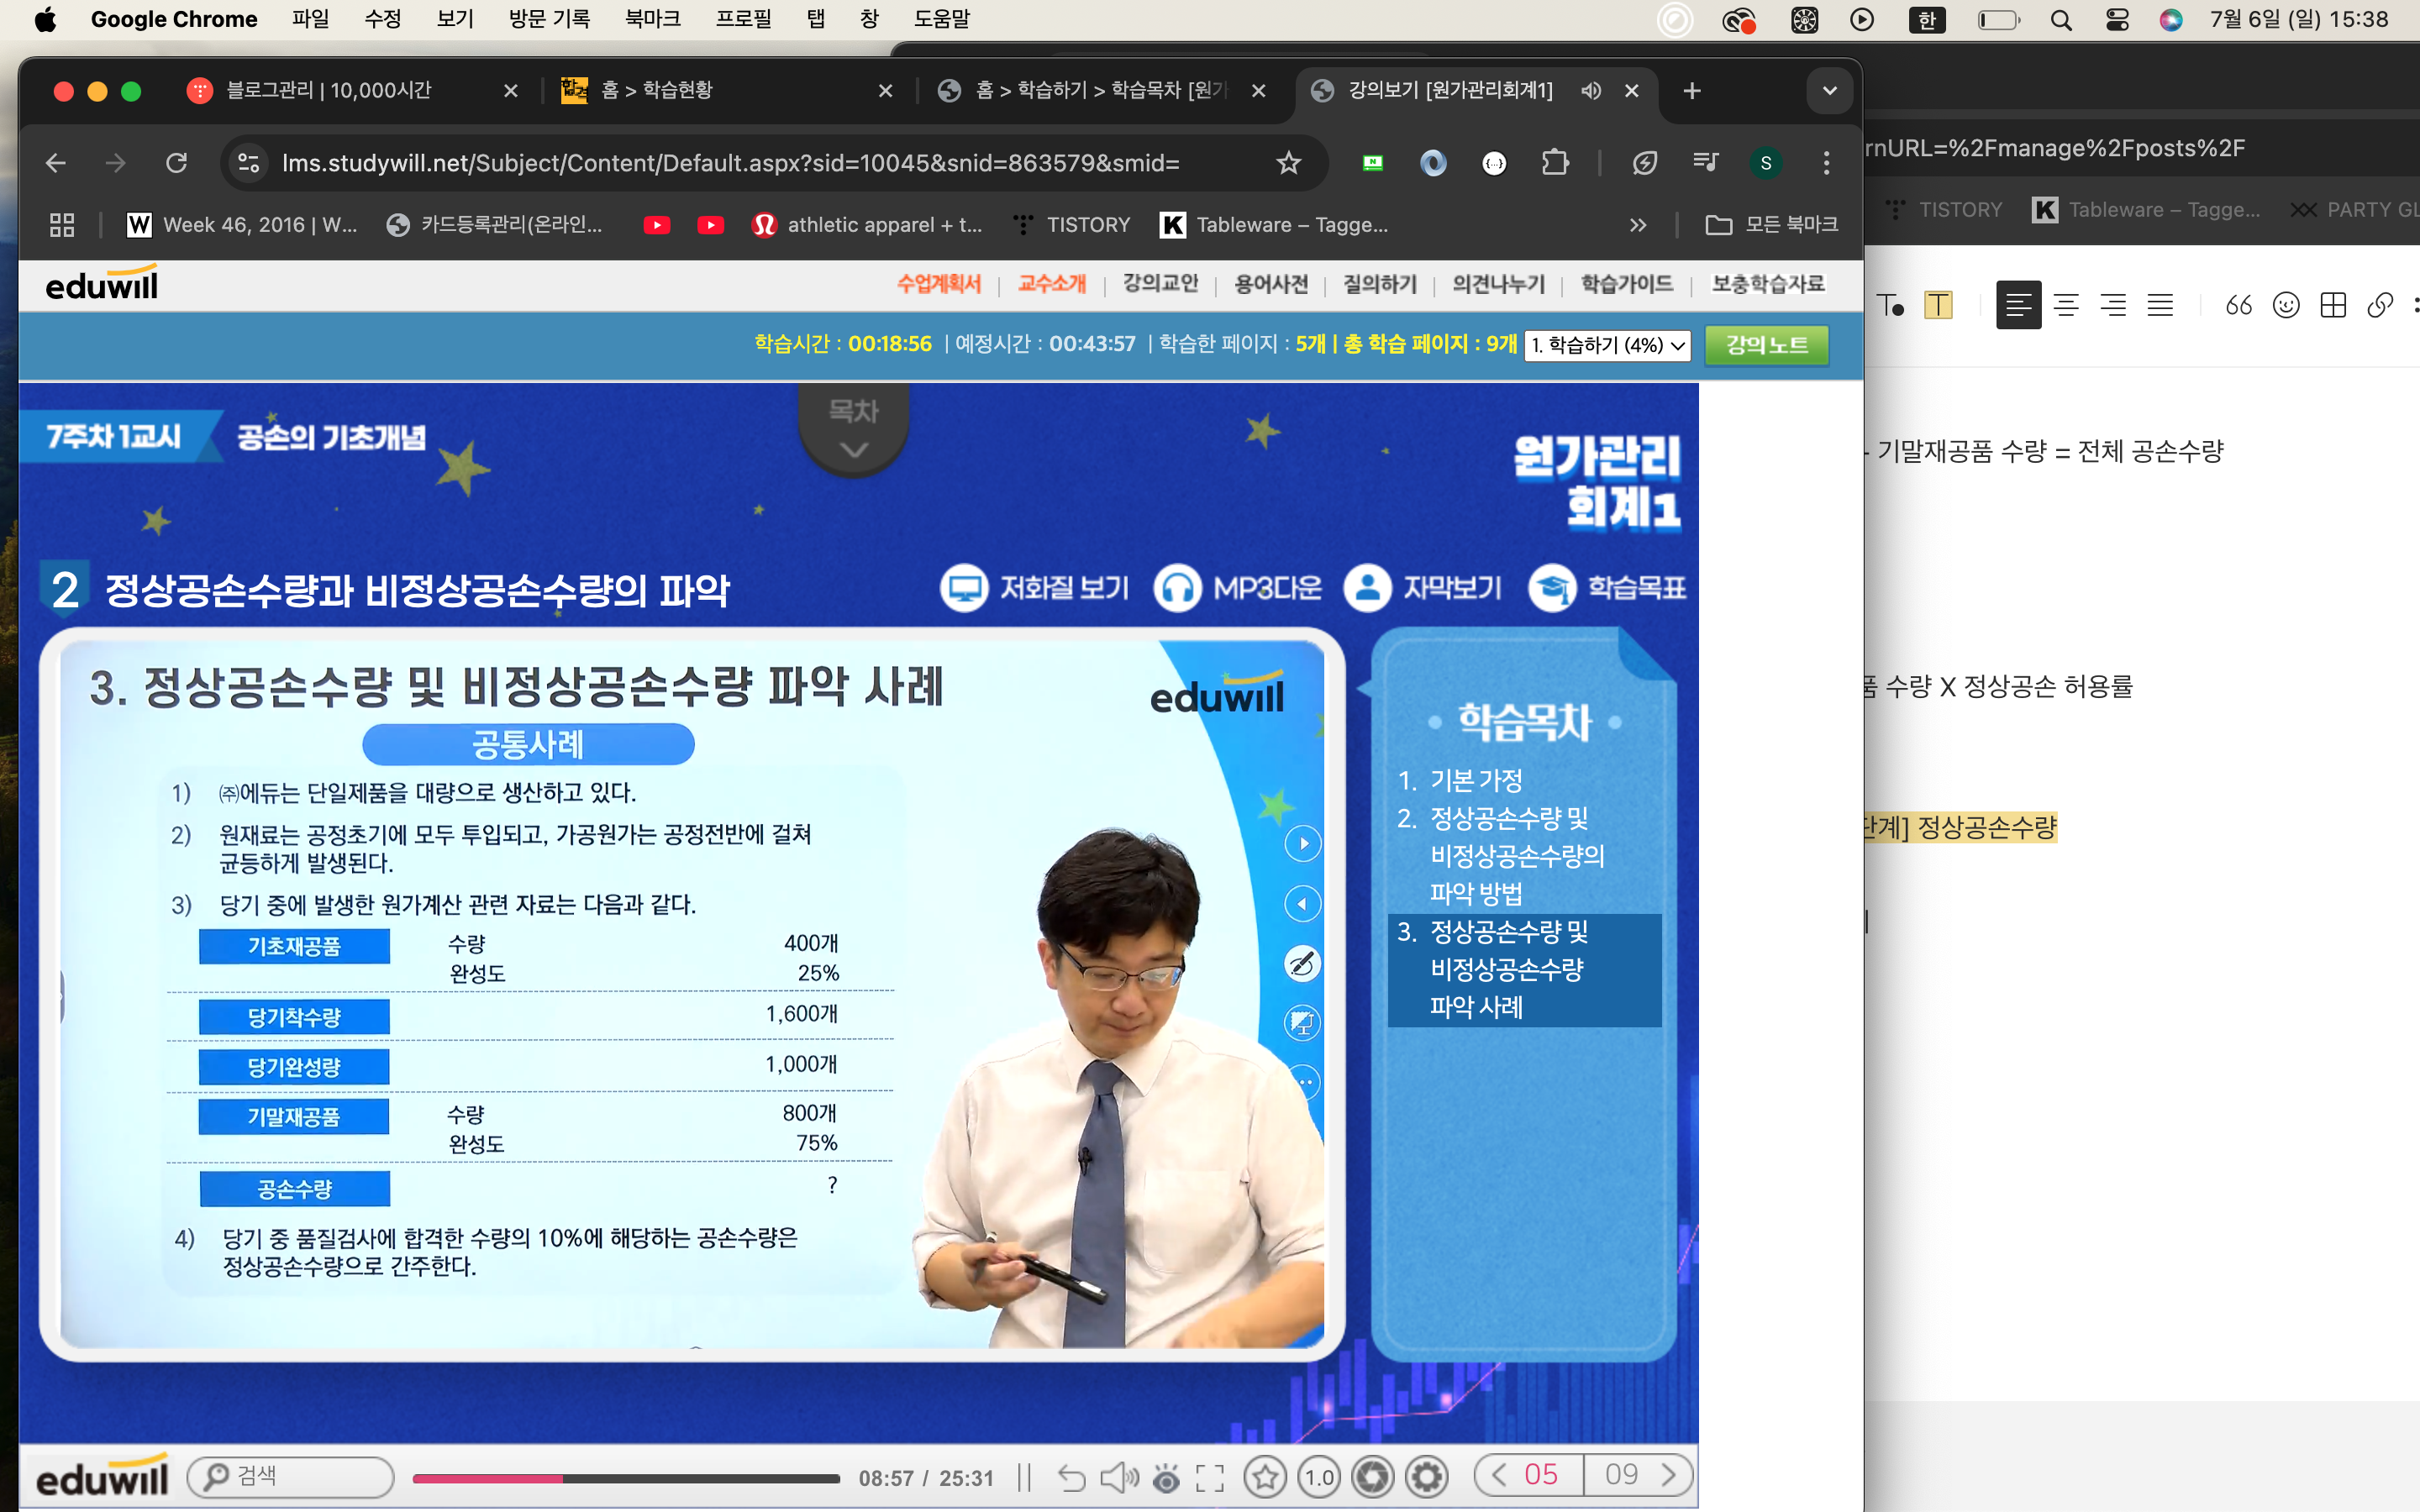Click the 1.0 playback speed button
2420x1512 pixels.
(x=1319, y=1476)
